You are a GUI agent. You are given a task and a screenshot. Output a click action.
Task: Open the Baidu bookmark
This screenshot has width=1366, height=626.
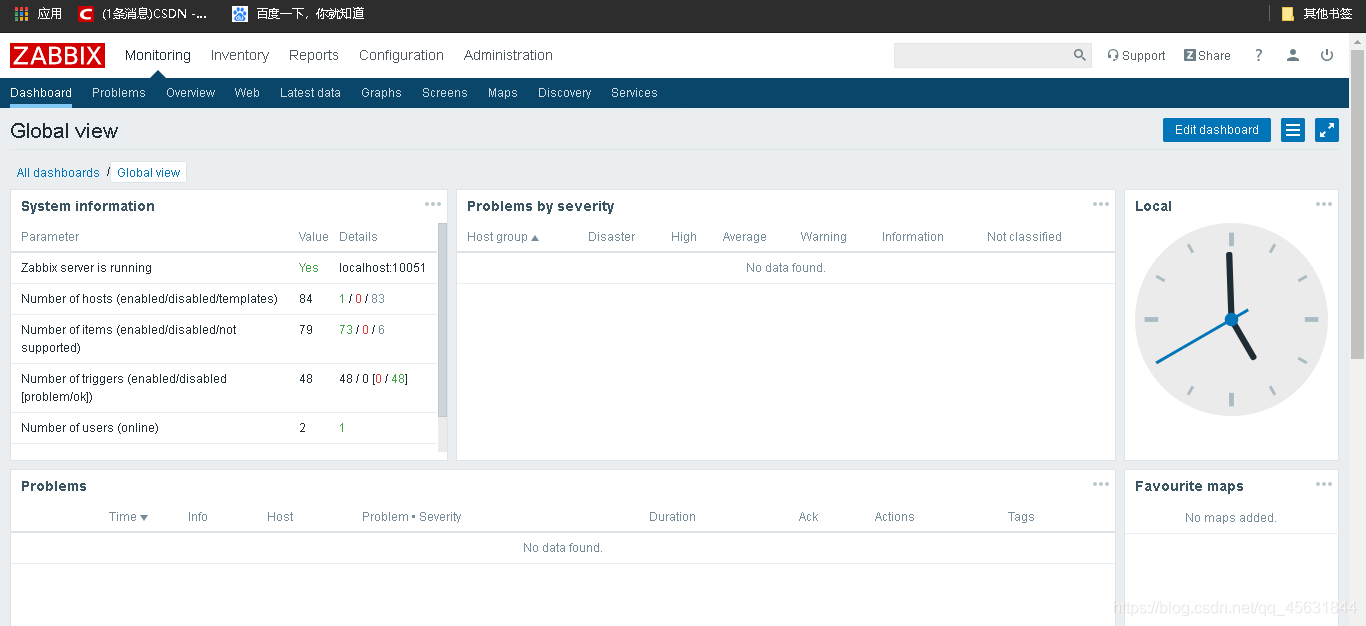pos(298,14)
